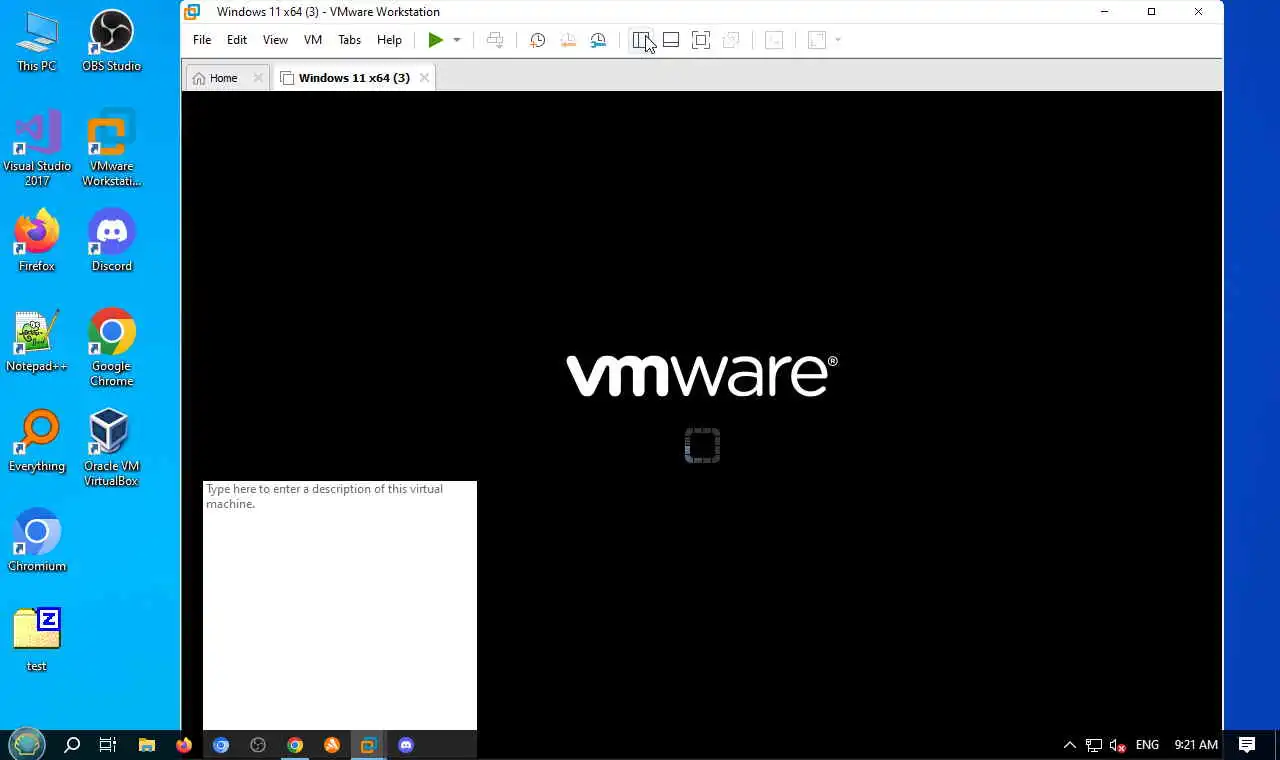1280x760 pixels.
Task: Click the Send Ctrl+Alt+Del toolbar icon
Action: coord(495,40)
